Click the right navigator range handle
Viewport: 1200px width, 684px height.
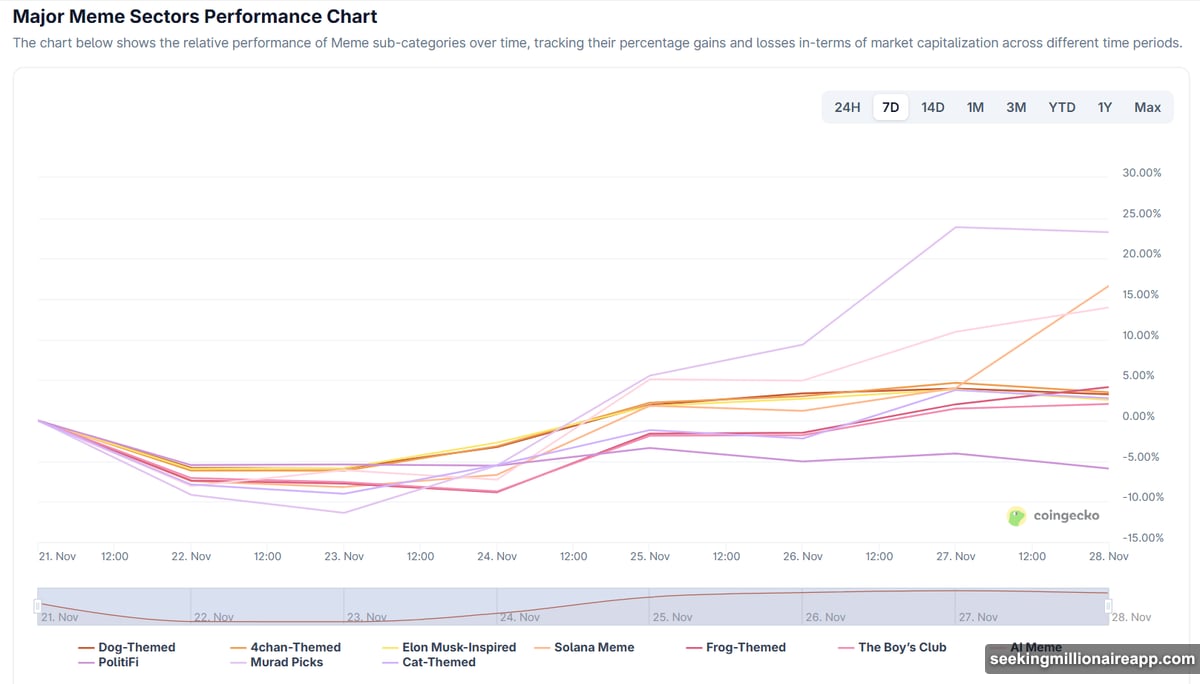pos(1108,606)
